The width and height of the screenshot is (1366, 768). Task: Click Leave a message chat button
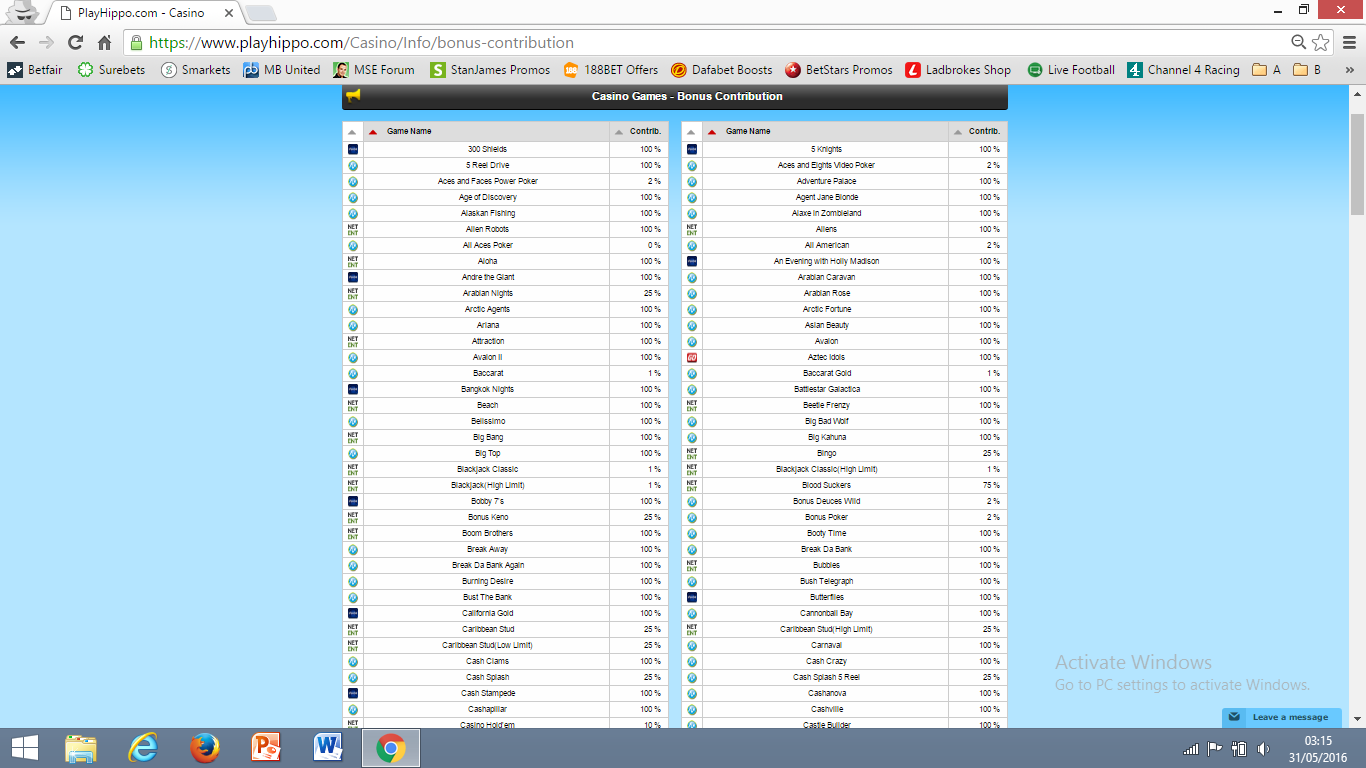click(x=1281, y=717)
